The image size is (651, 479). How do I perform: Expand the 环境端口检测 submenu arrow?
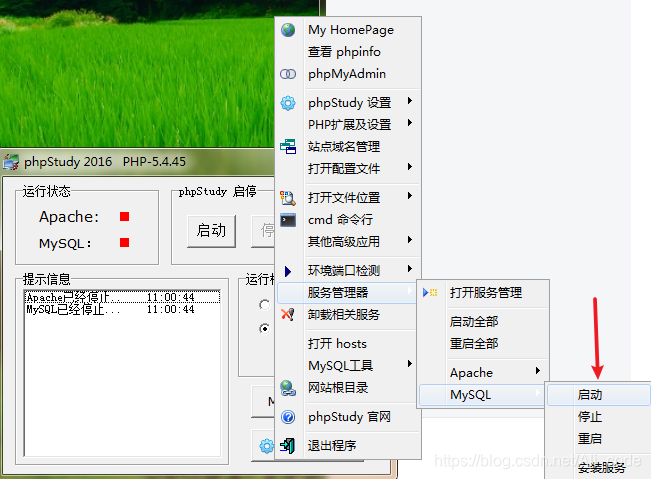click(410, 269)
